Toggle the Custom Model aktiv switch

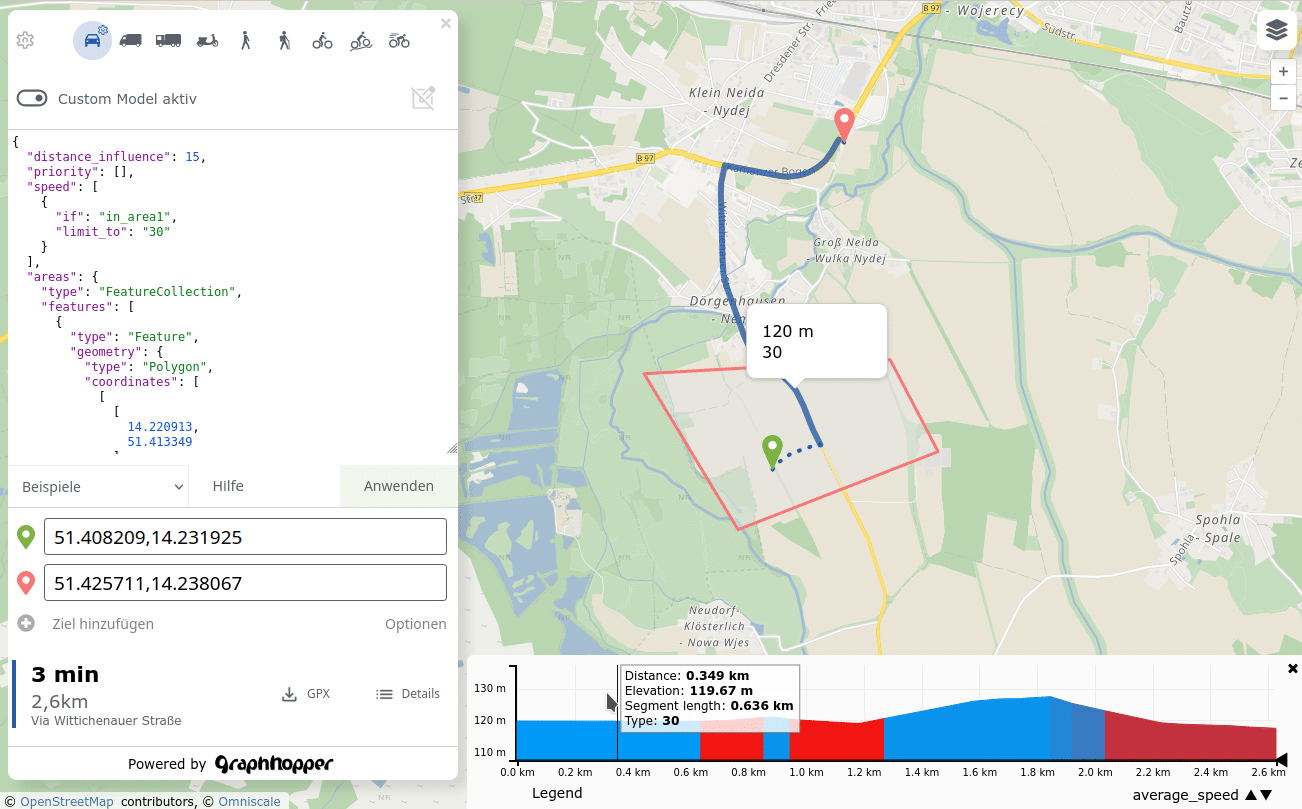[32, 98]
